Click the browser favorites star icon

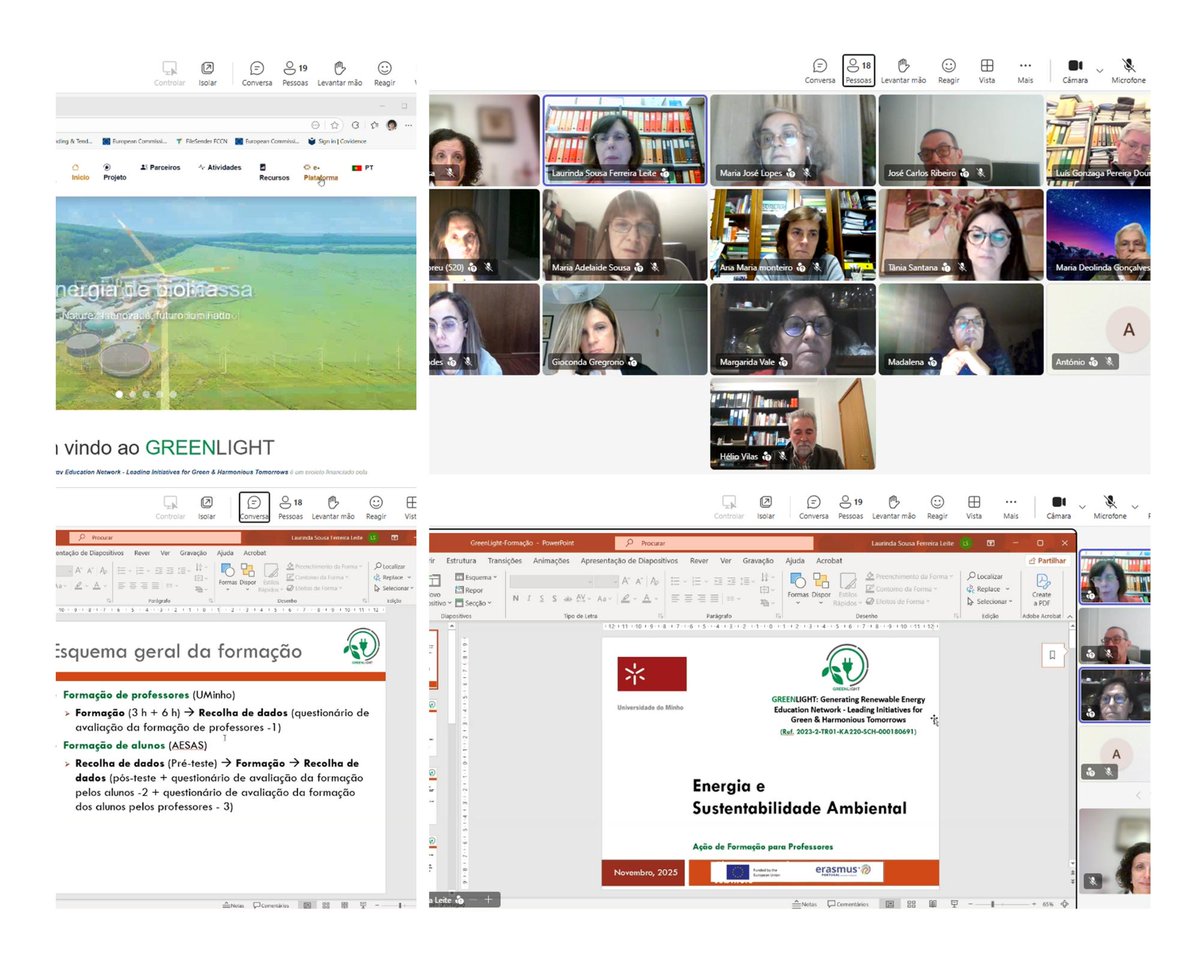(x=335, y=125)
